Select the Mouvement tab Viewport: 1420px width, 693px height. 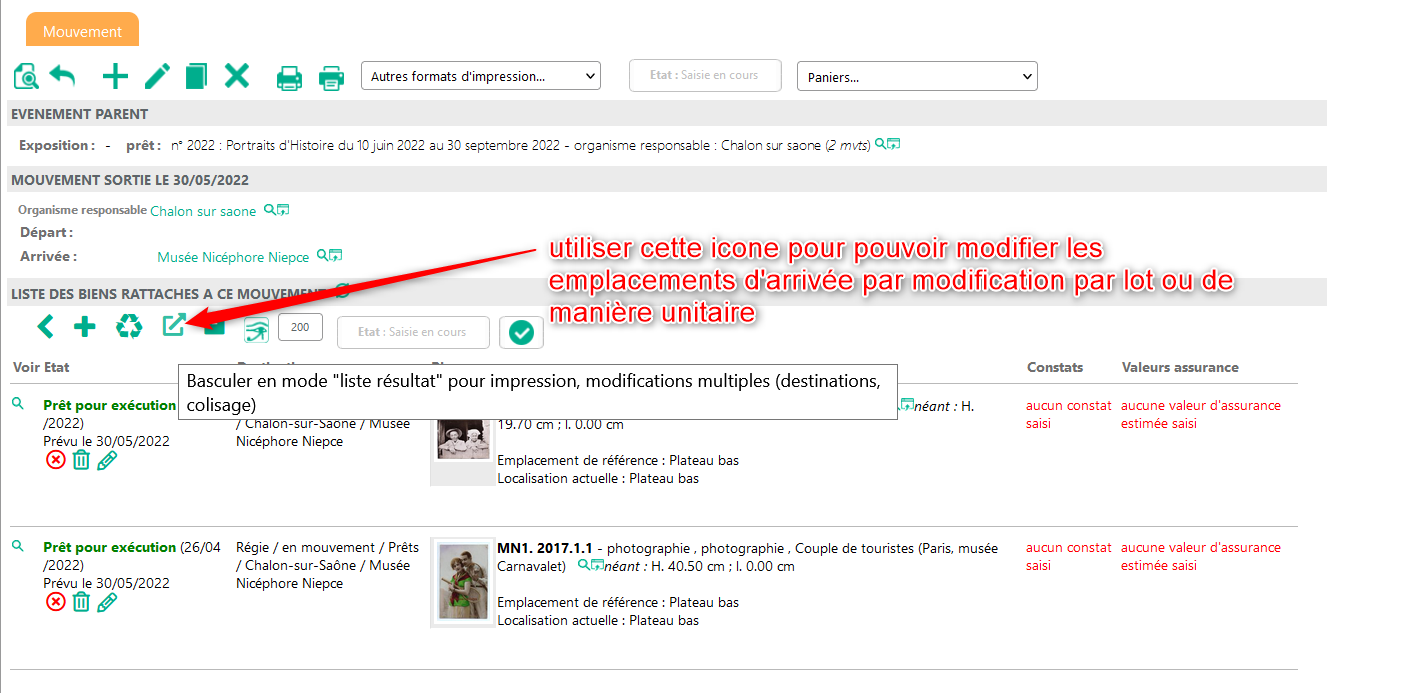pyautogui.click(x=82, y=31)
